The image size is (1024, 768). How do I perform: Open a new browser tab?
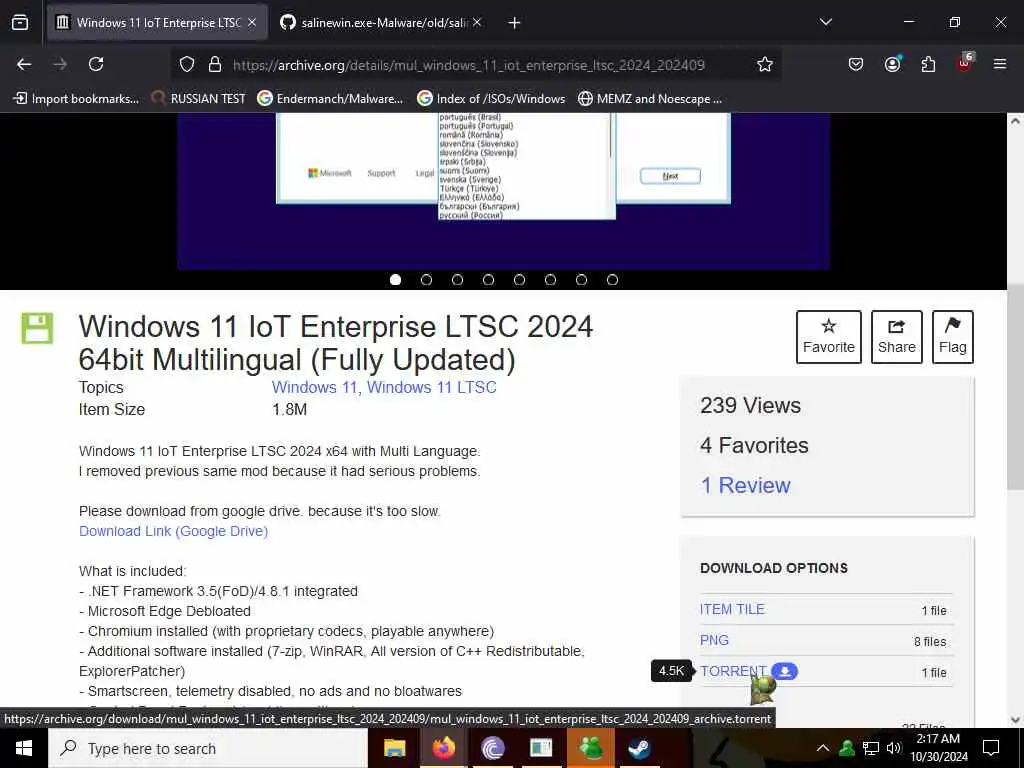tap(514, 23)
